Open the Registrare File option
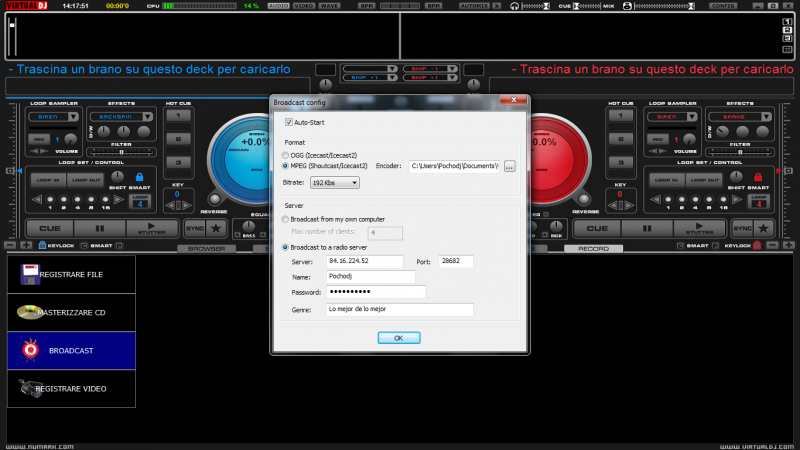 [x=71, y=274]
